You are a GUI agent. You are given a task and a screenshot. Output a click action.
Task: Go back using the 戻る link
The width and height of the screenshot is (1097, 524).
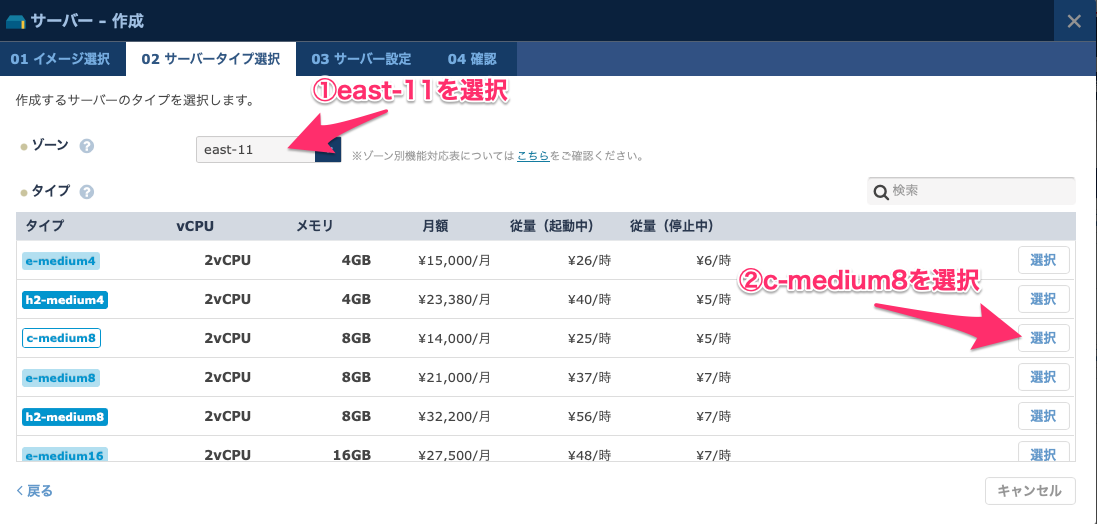pyautogui.click(x=35, y=491)
